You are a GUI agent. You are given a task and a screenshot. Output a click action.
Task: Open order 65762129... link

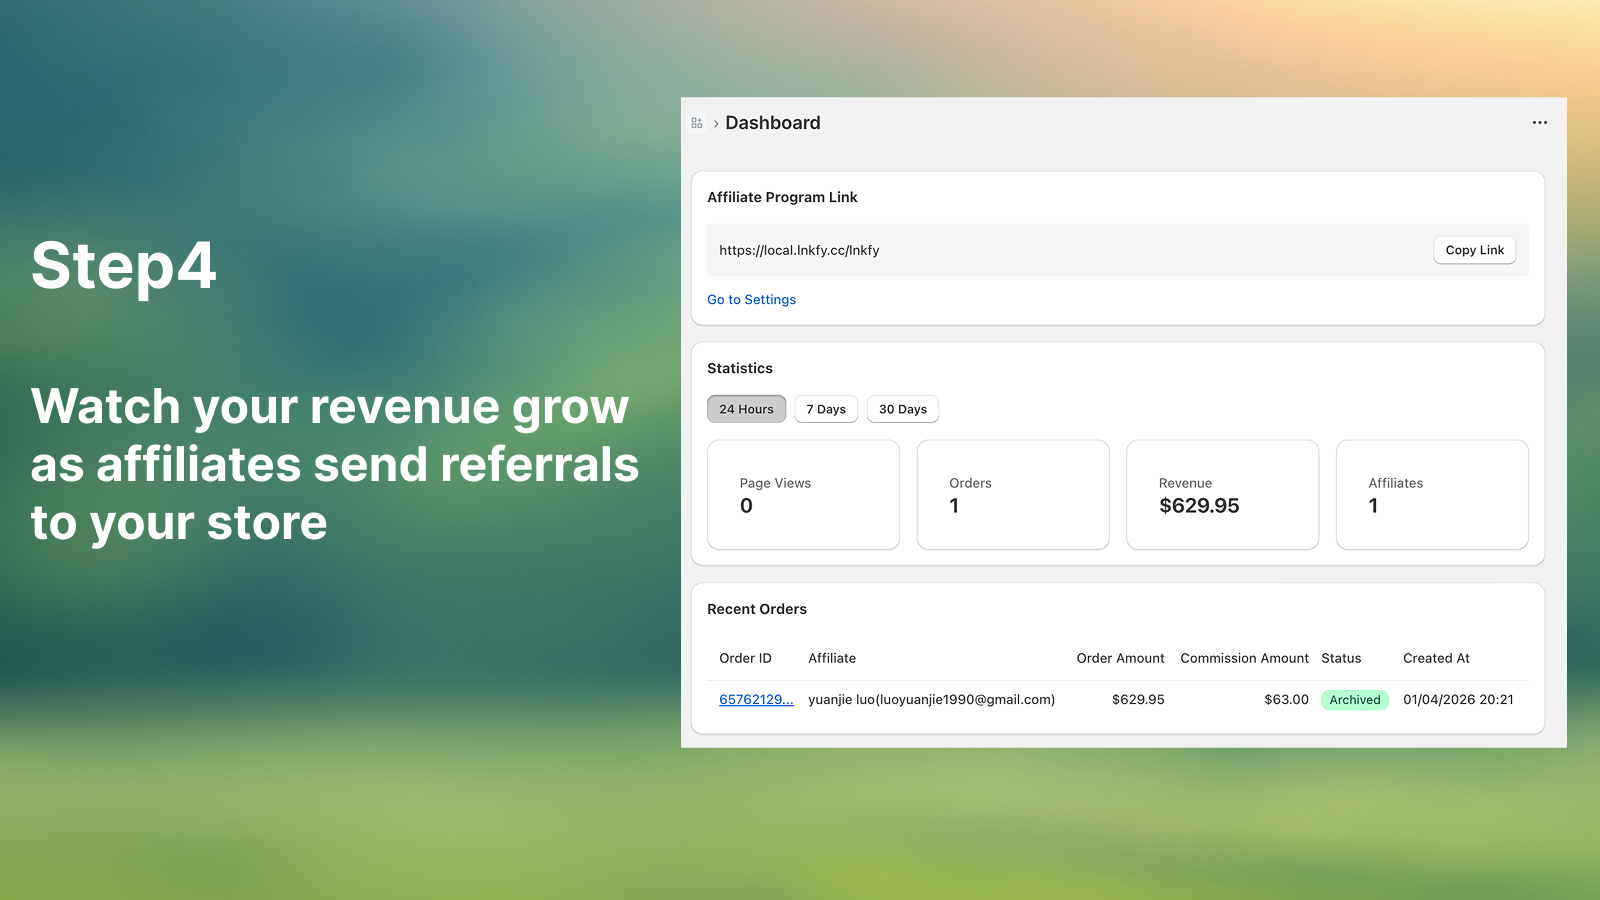click(x=756, y=700)
